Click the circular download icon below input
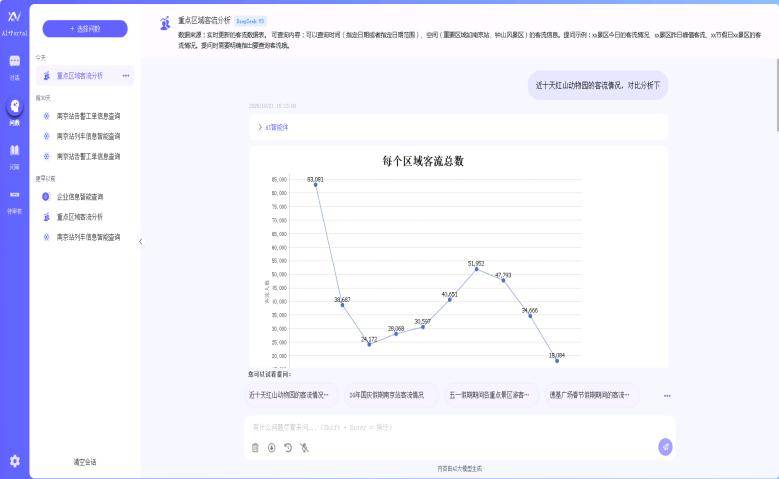 271,448
